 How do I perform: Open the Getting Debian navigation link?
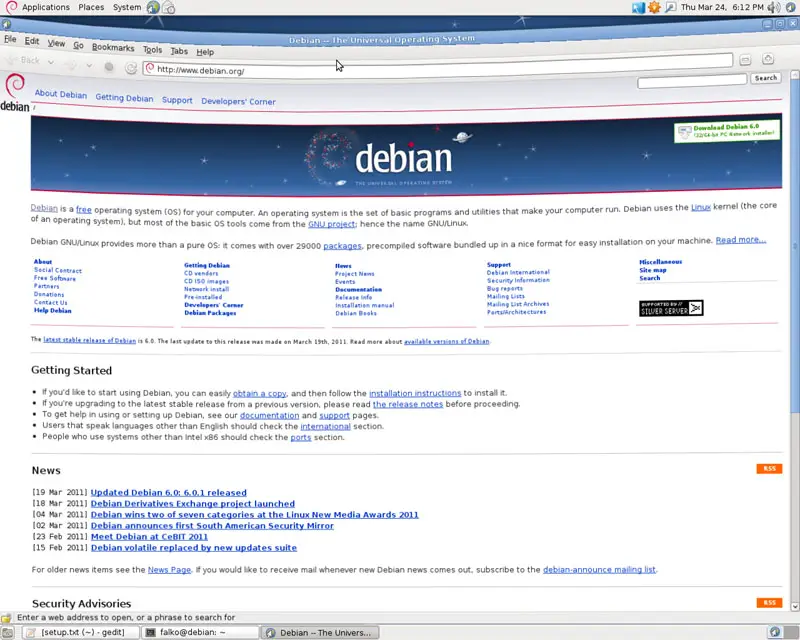[x=124, y=98]
